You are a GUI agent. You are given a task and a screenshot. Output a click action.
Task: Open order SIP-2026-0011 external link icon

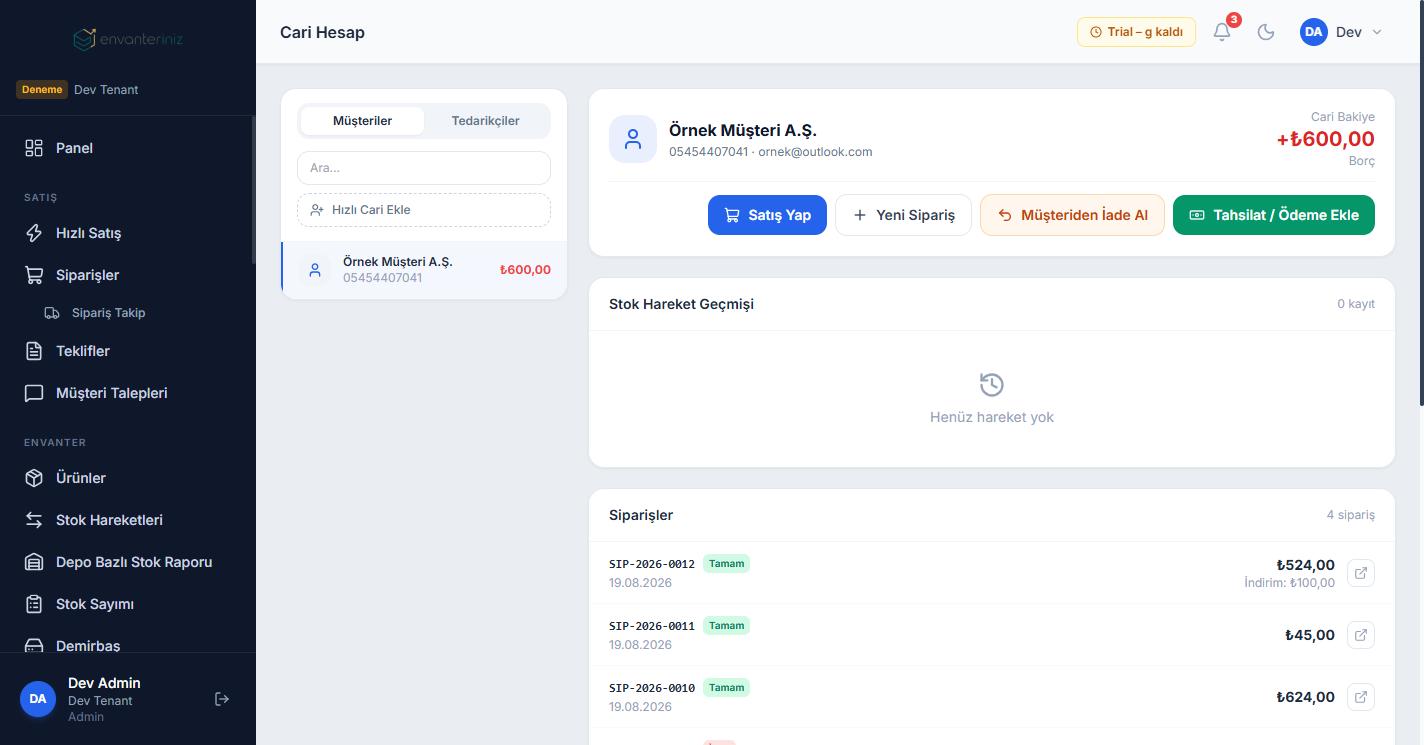click(1361, 635)
